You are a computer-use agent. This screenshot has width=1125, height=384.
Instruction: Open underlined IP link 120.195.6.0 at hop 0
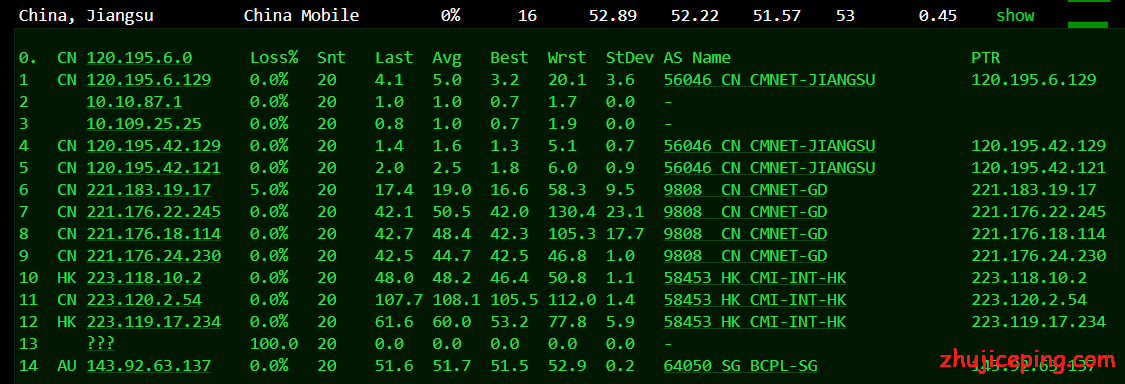point(139,58)
